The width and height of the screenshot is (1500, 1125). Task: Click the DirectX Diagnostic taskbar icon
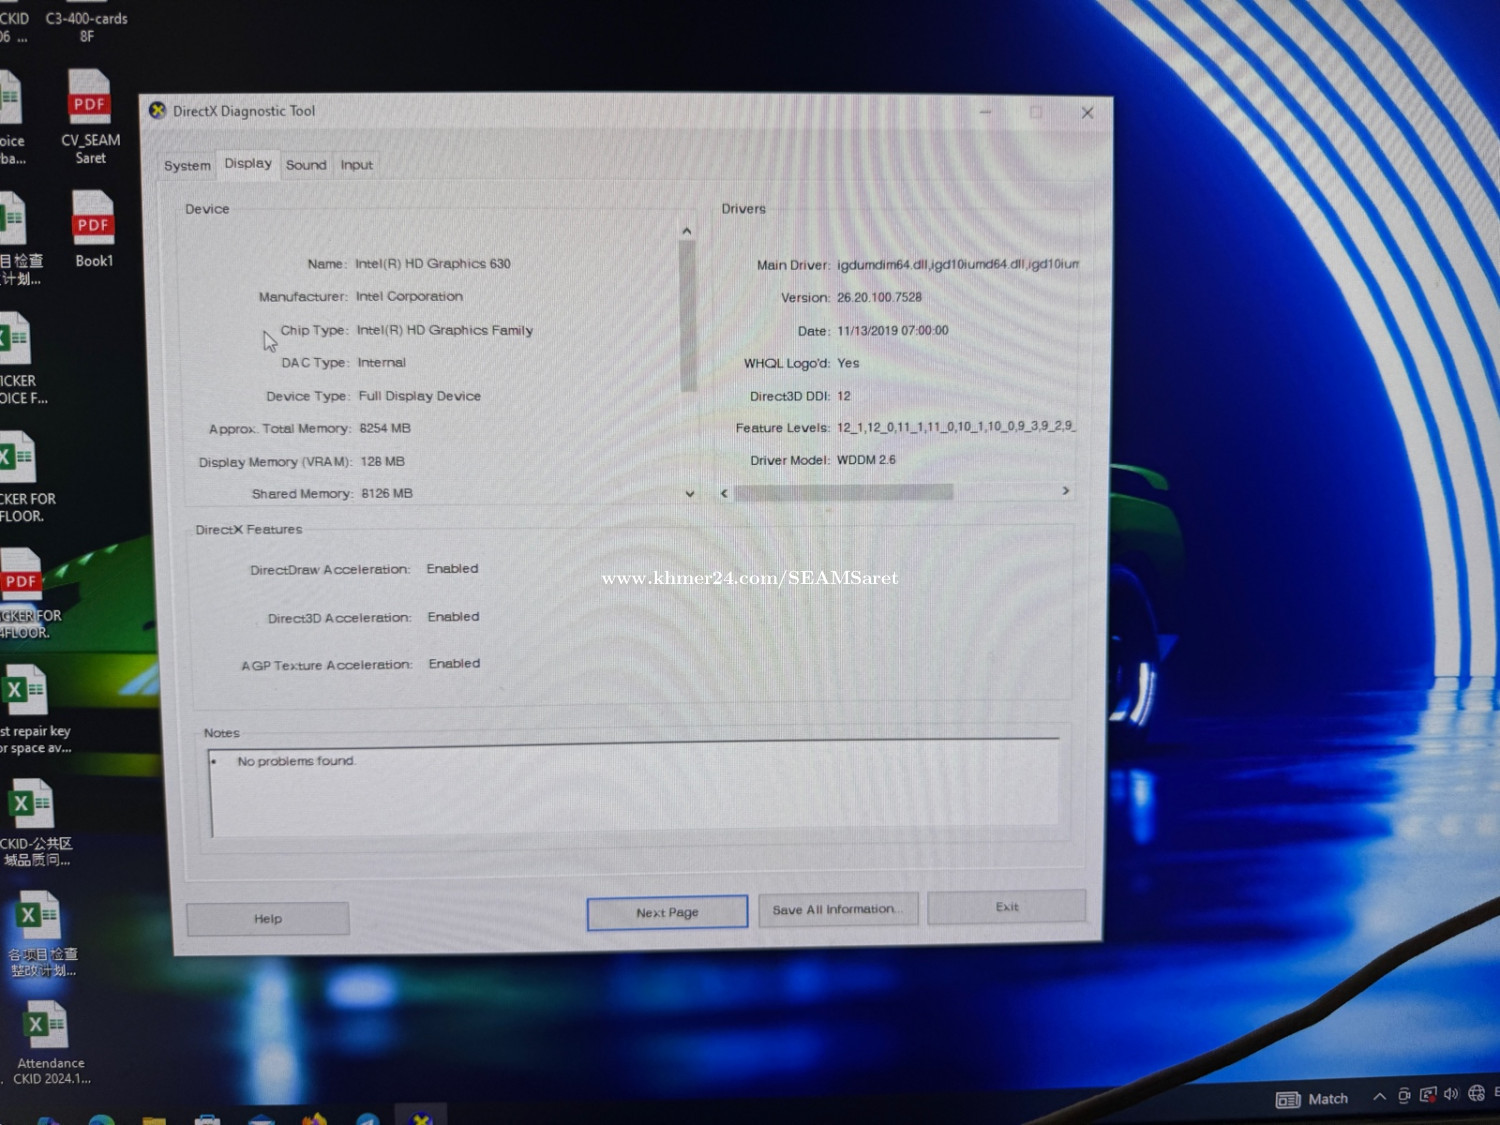(x=421, y=1116)
